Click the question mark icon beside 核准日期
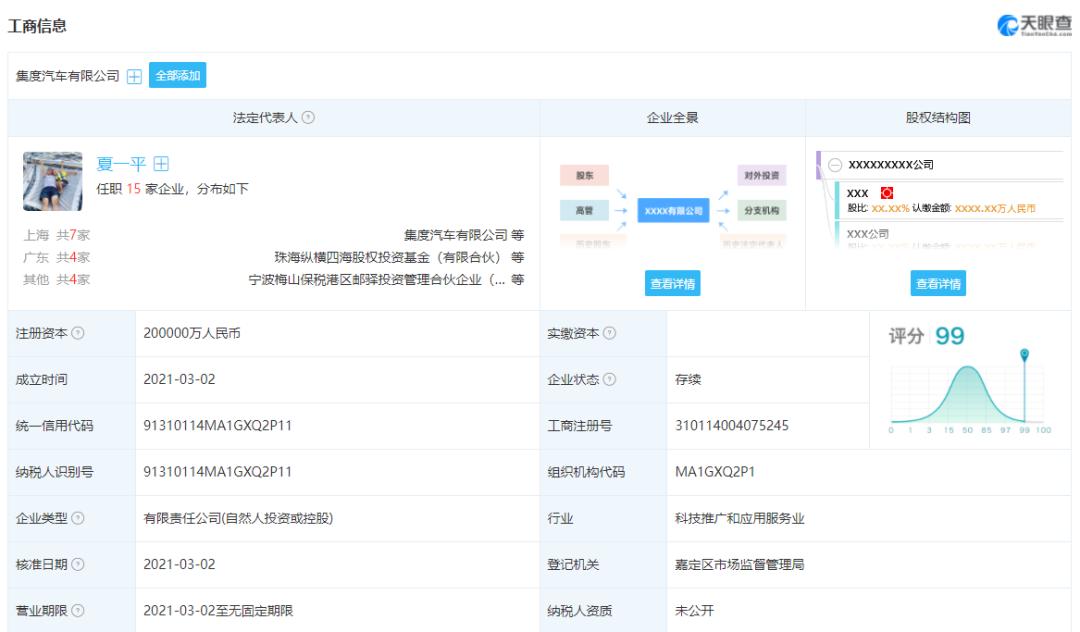The height and width of the screenshot is (632, 1080). pos(78,565)
